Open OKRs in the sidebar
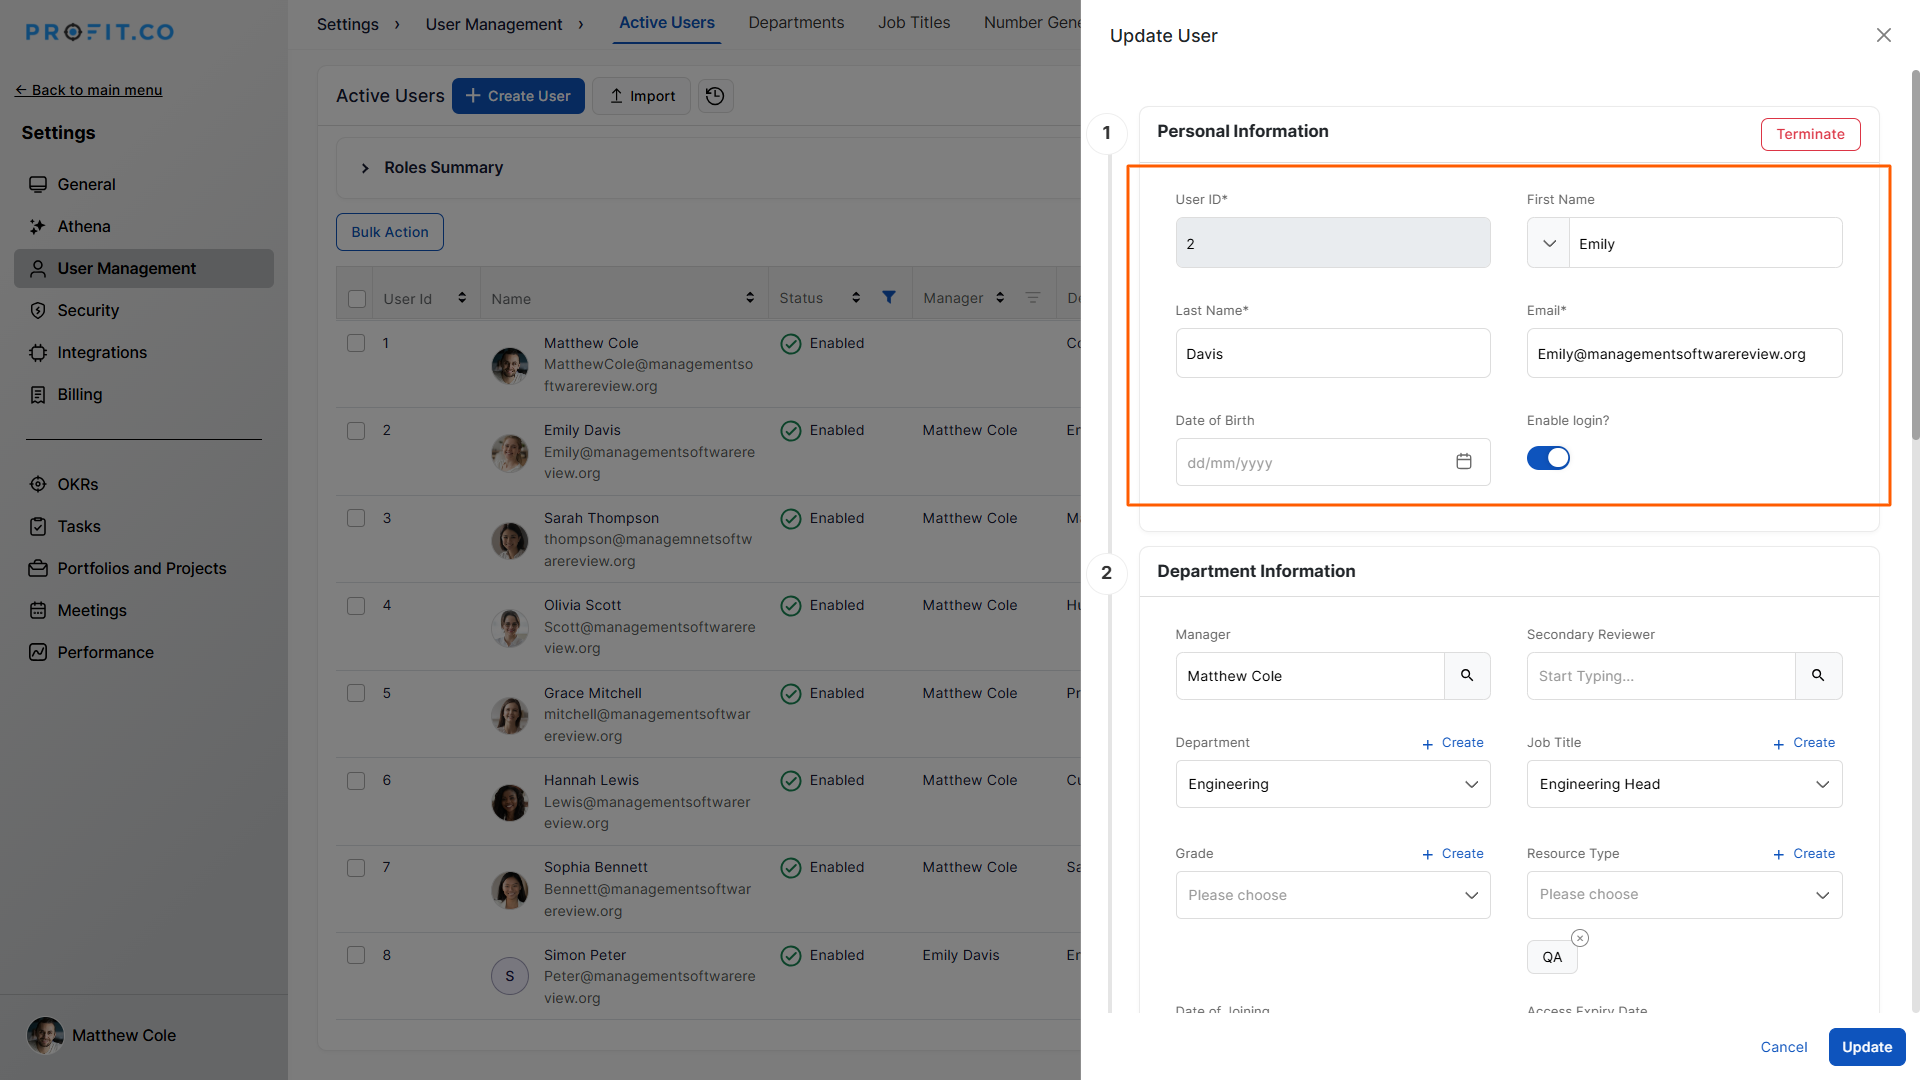1920x1080 pixels. 77,484
